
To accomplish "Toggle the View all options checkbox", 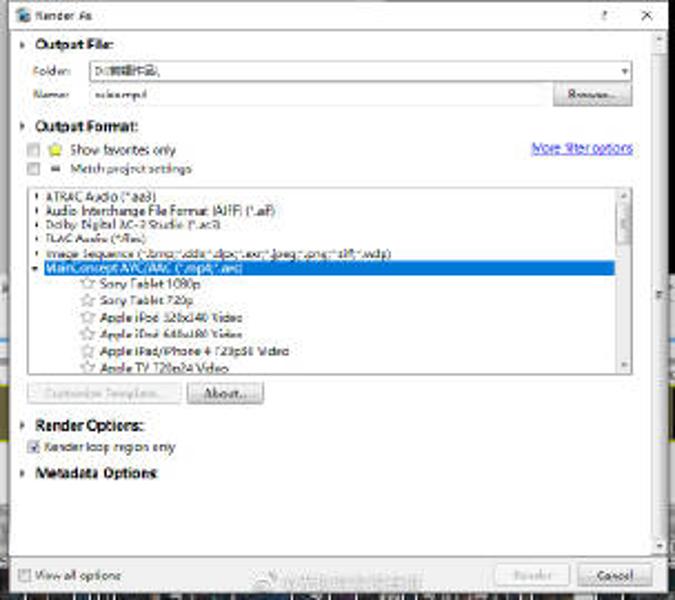I will point(24,575).
